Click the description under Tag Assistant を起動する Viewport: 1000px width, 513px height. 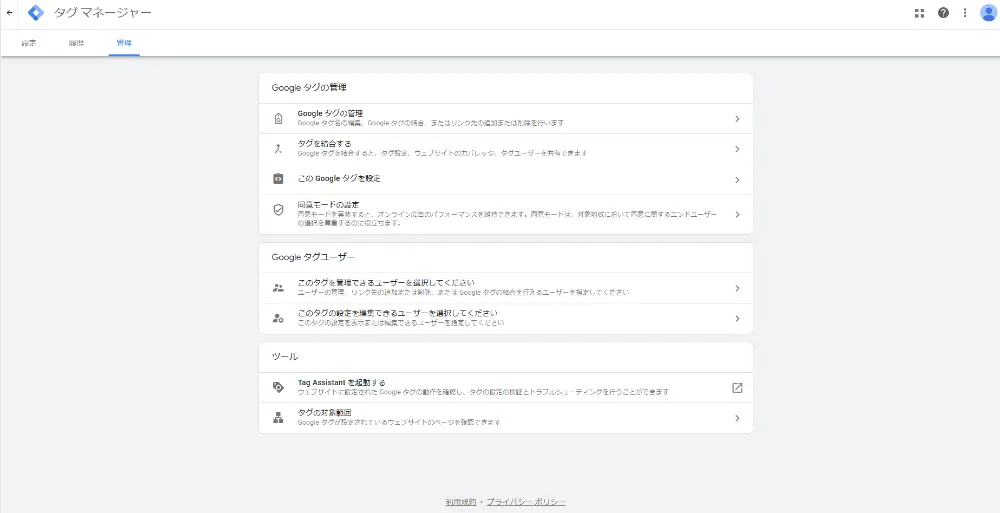coord(483,392)
